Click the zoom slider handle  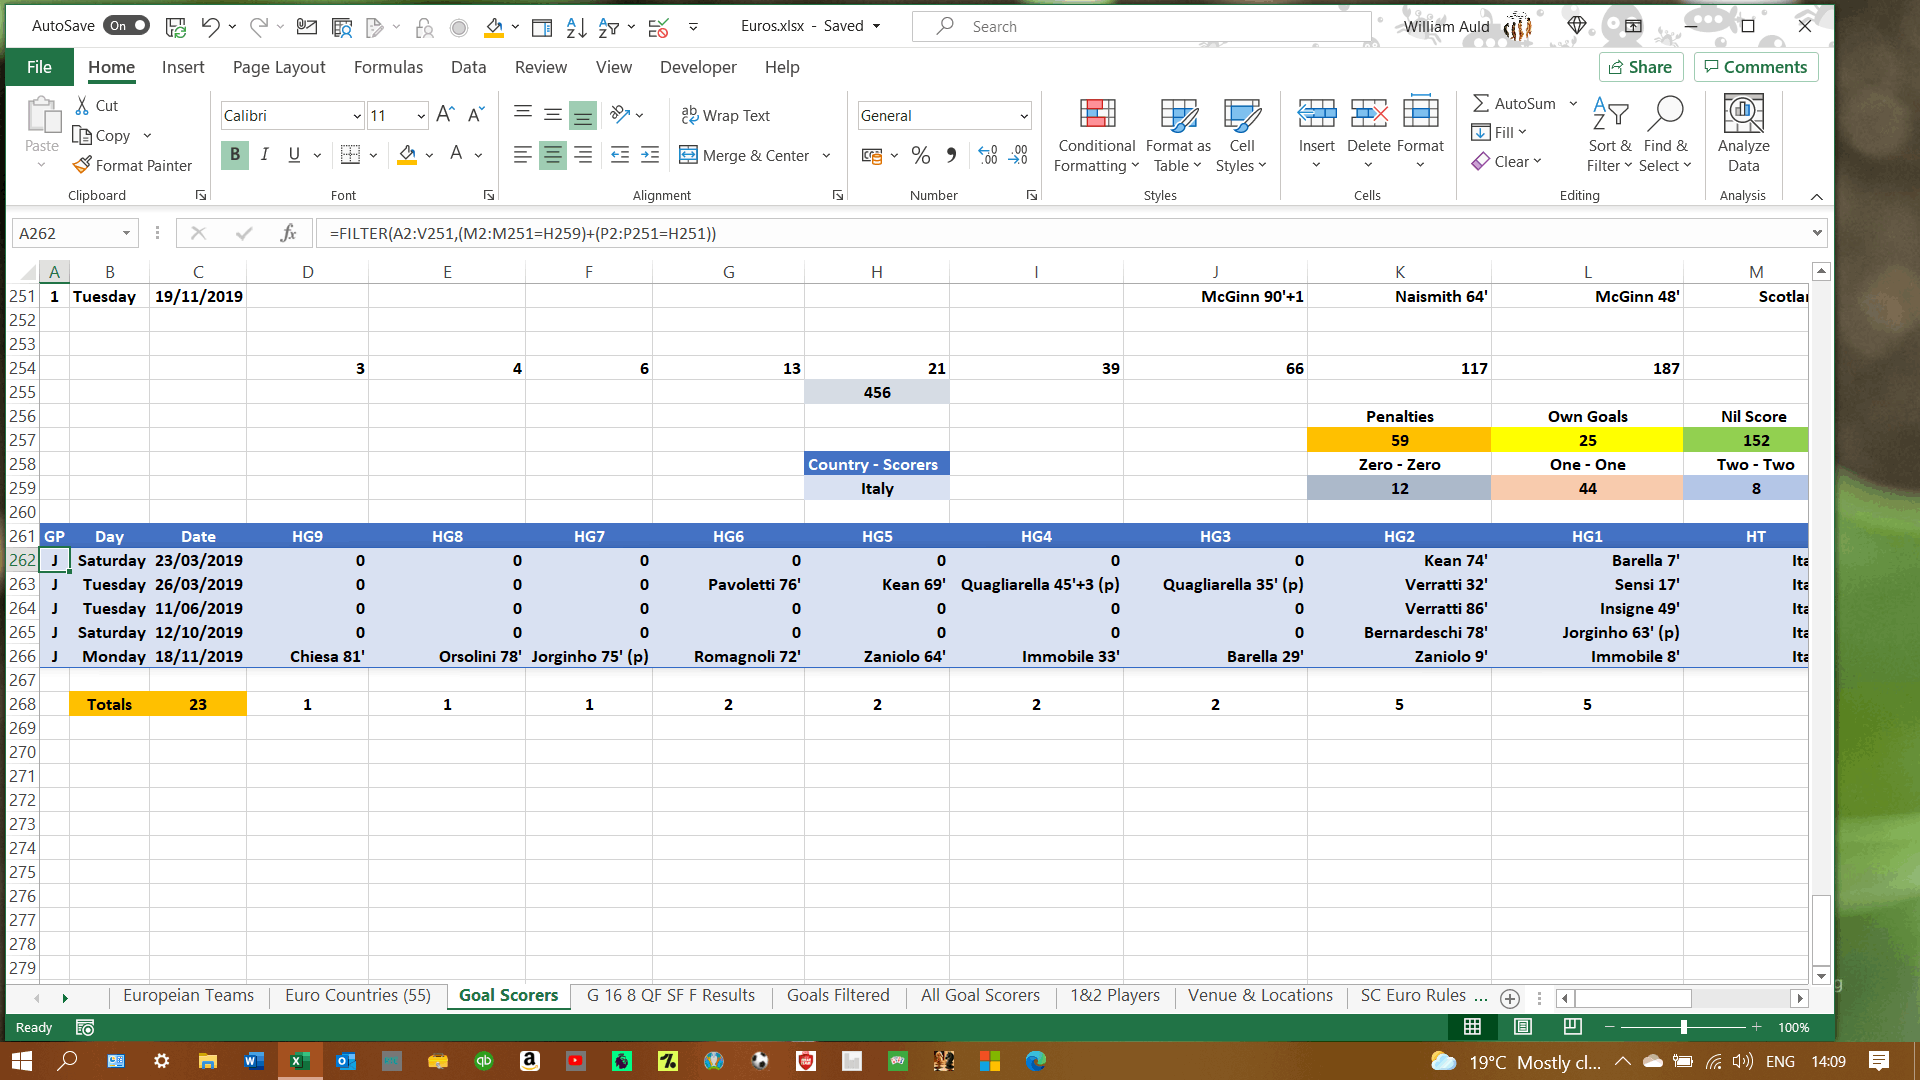[1684, 1027]
